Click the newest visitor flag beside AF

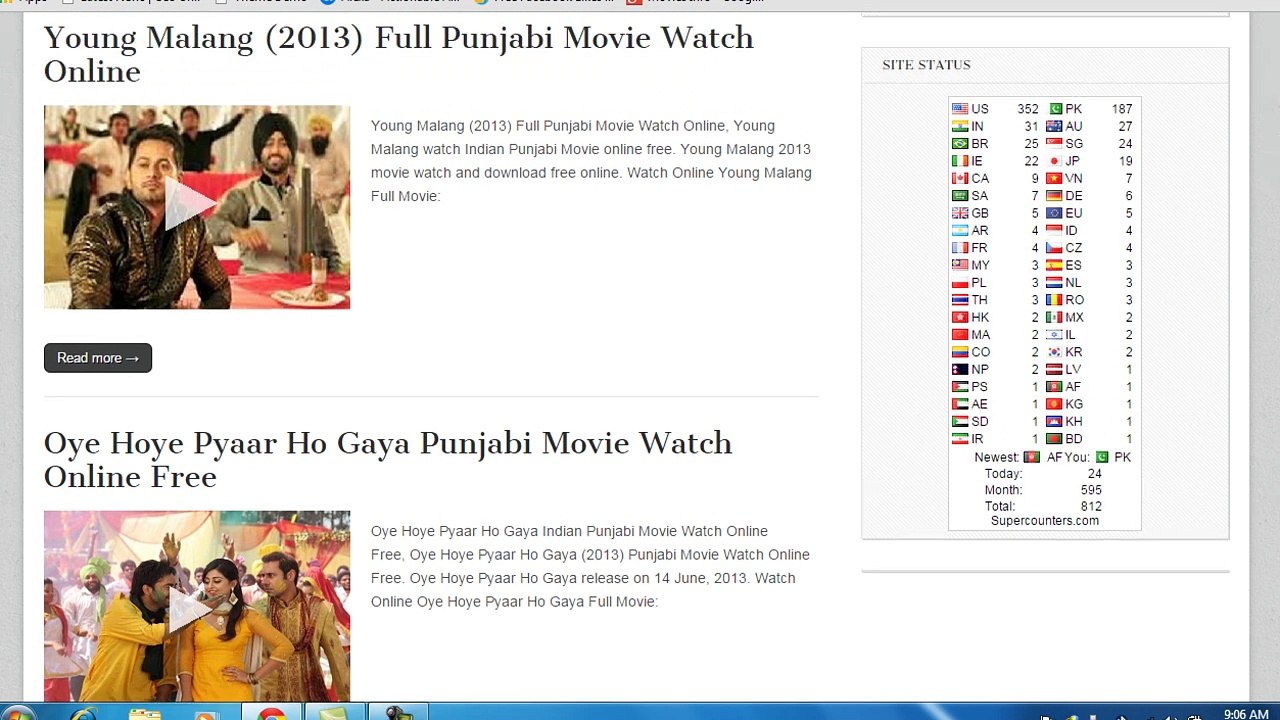1032,457
